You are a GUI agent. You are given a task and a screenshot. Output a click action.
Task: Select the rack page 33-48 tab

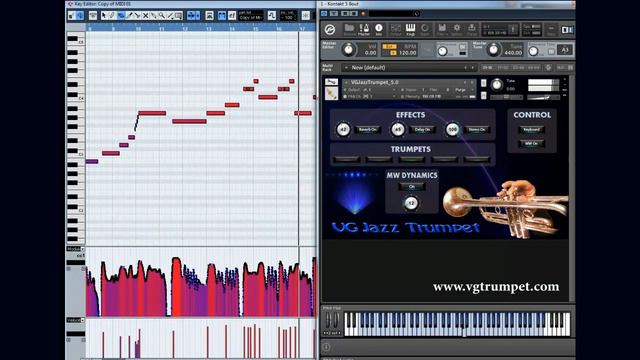[x=518, y=68]
